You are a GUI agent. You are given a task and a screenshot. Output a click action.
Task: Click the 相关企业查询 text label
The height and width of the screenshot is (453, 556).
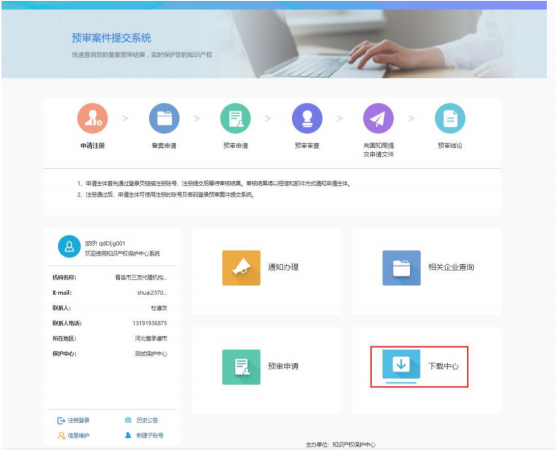[451, 267]
